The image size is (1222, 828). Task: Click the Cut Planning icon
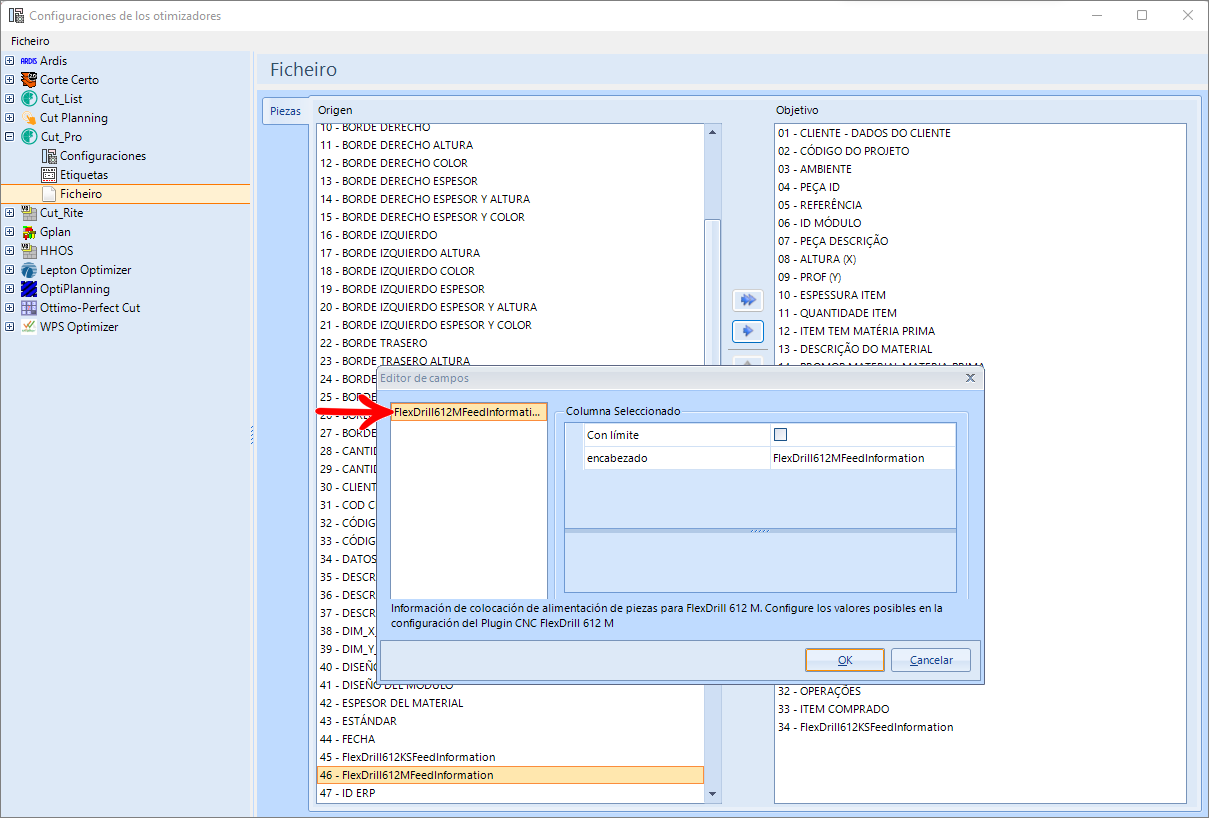[x=28, y=118]
